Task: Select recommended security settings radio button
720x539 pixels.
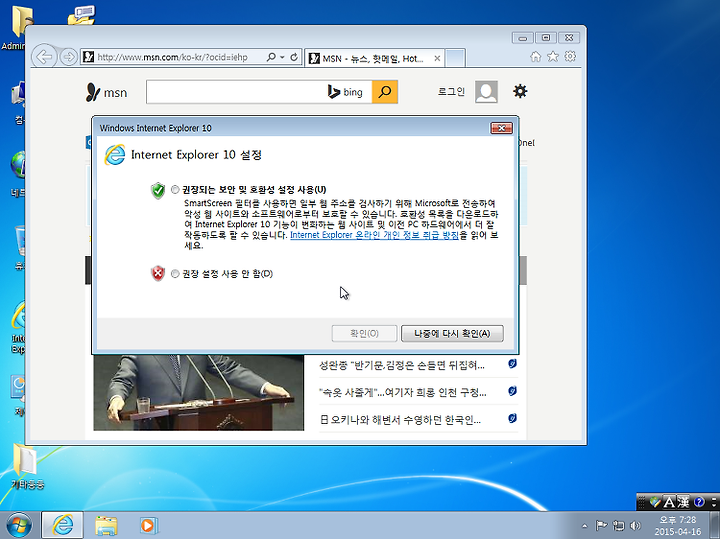Action: click(175, 190)
